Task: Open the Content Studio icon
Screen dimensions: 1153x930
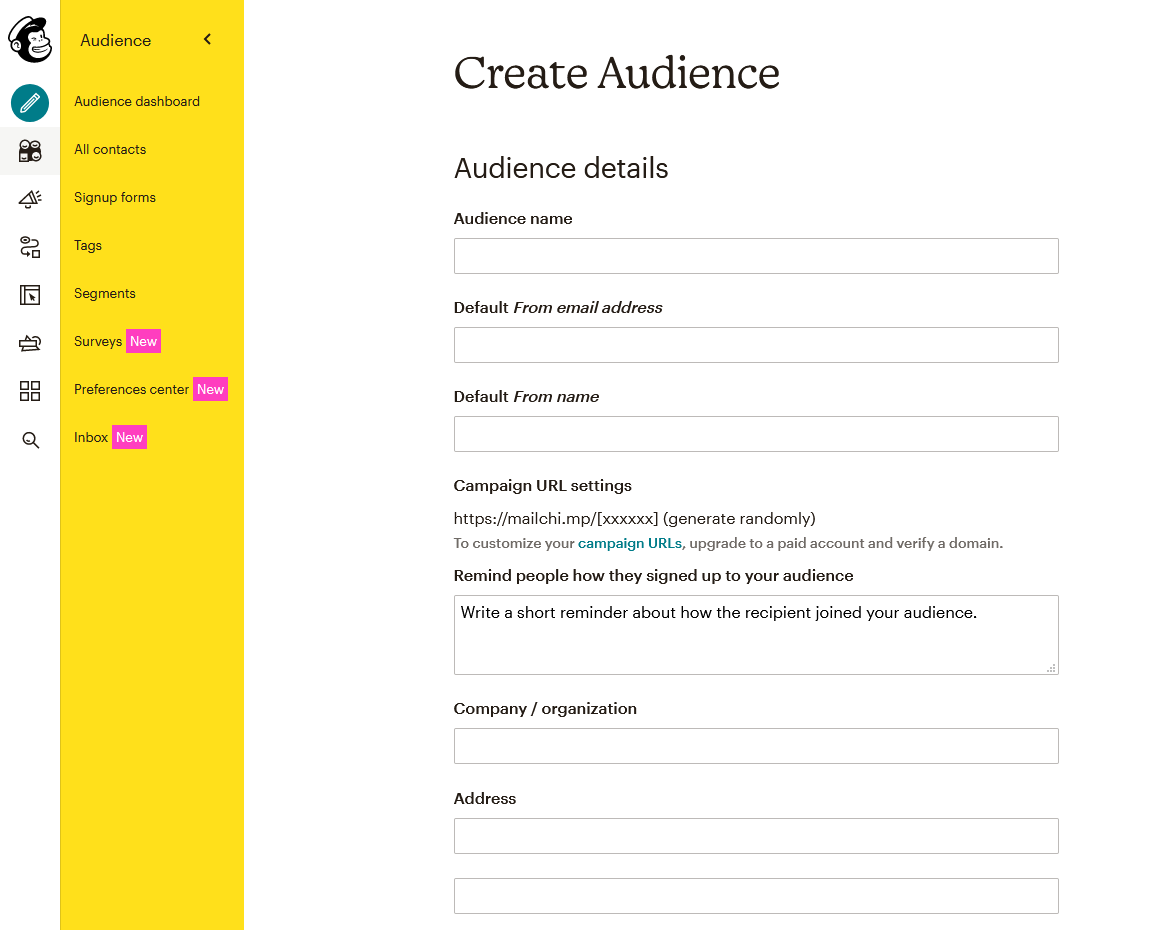Action: tap(29, 342)
